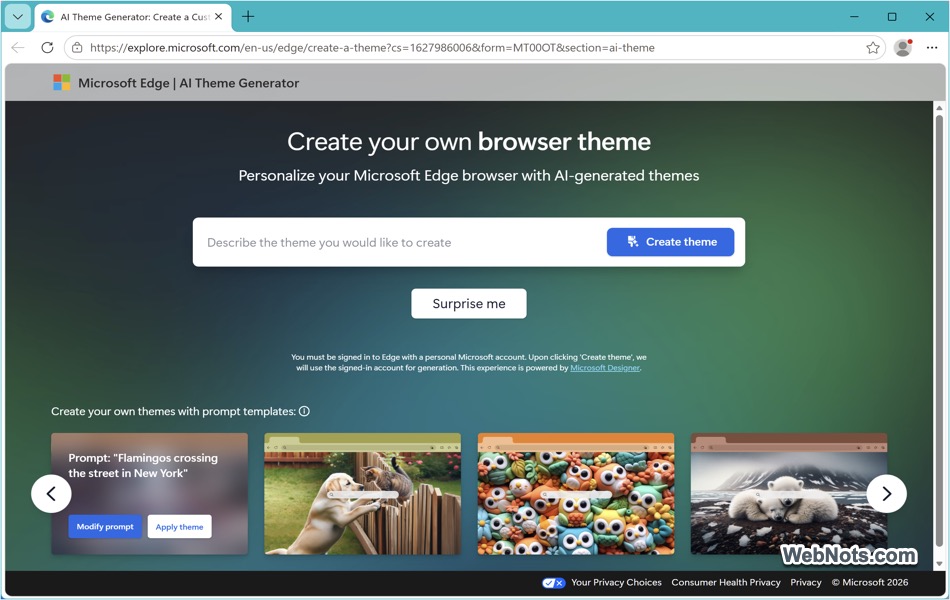Screen dimensions: 950x600
Task: Select the AI Theme Generator tab
Action: (132, 17)
